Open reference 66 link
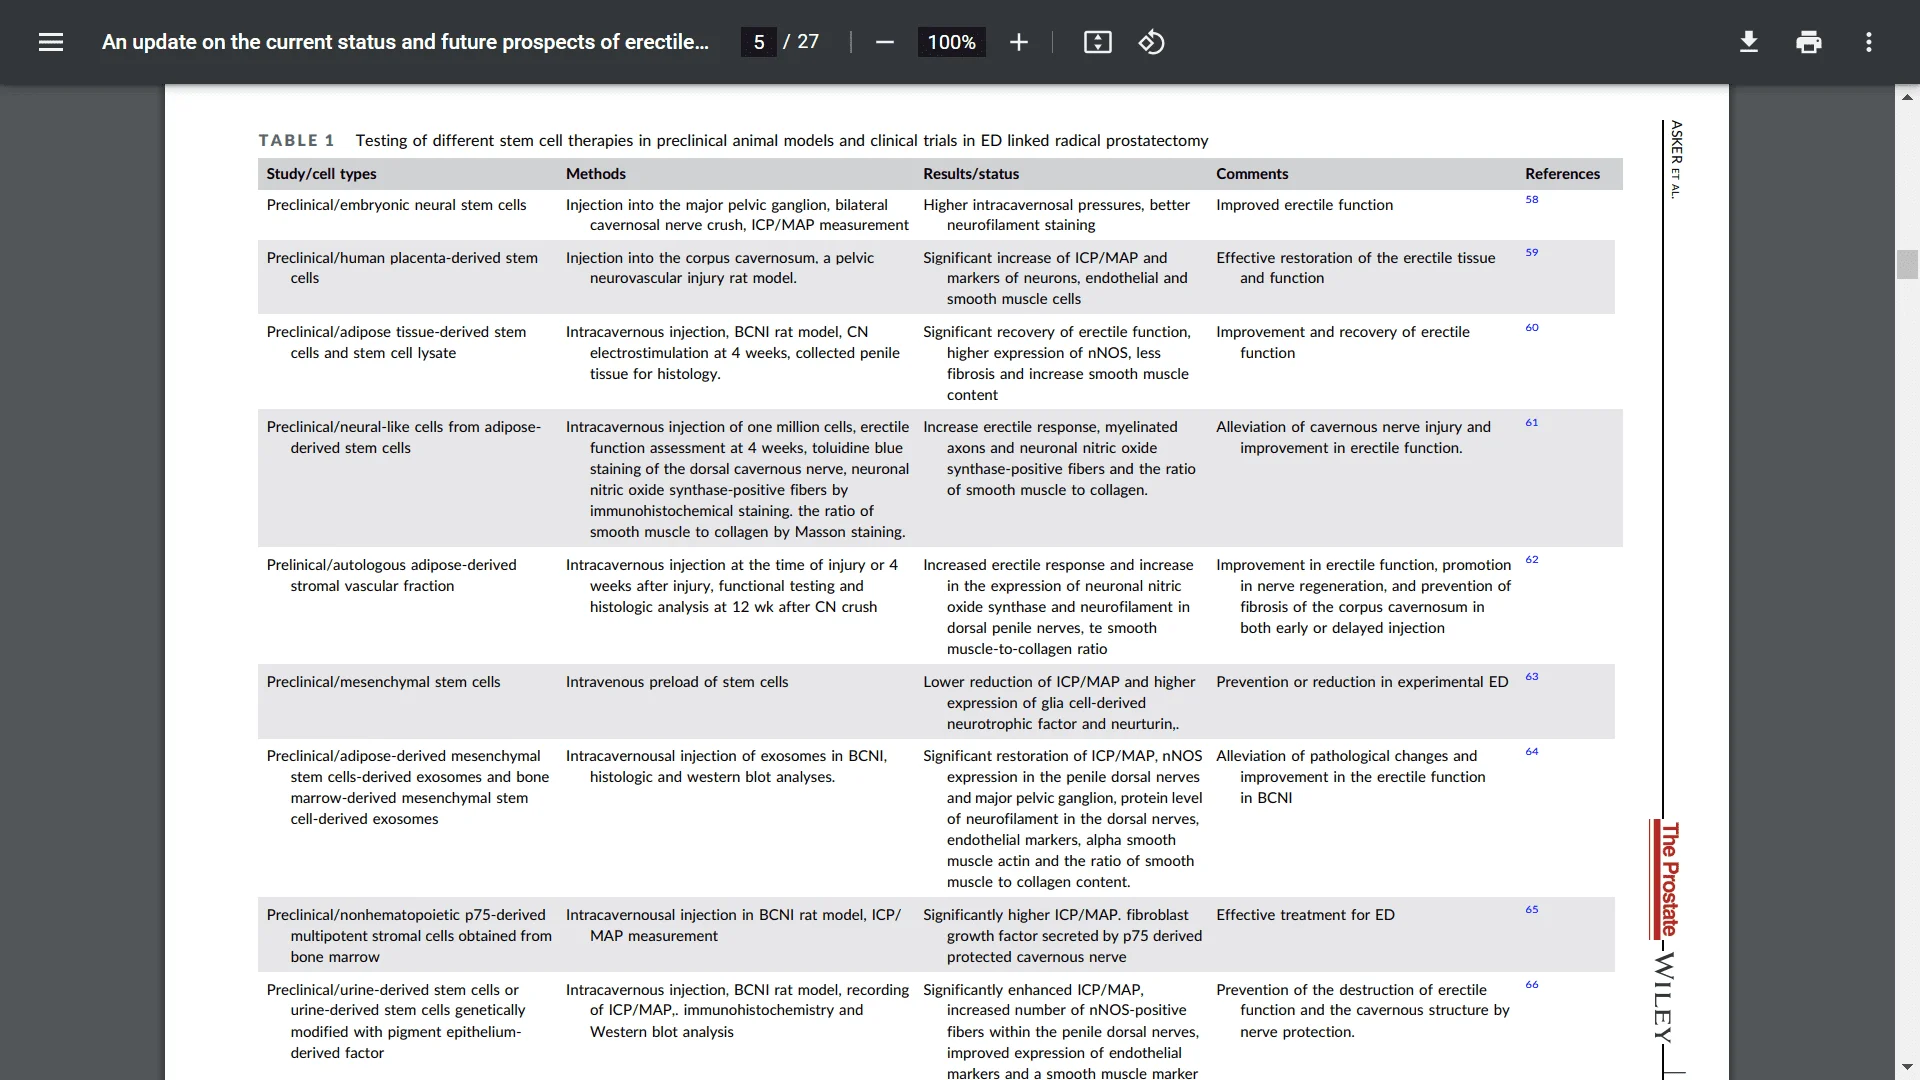The height and width of the screenshot is (1080, 1920). (x=1531, y=984)
